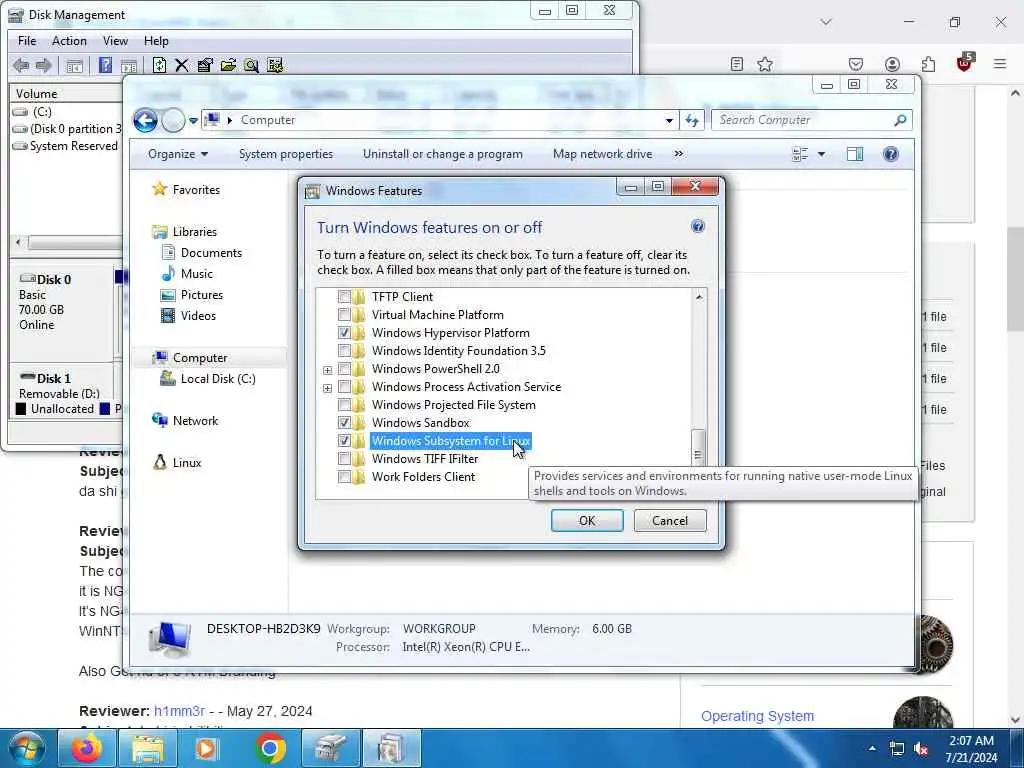Show hidden tray icons arrow
1024x768 pixels.
tap(872, 748)
